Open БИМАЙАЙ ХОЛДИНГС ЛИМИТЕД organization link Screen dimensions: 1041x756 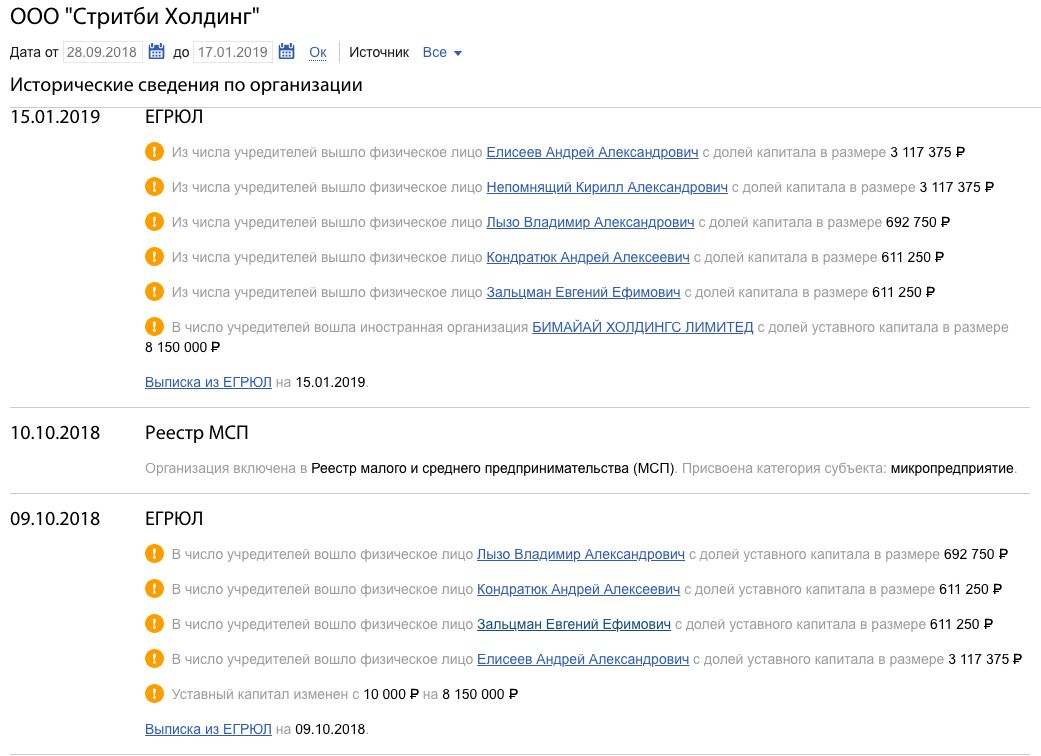[x=643, y=327]
